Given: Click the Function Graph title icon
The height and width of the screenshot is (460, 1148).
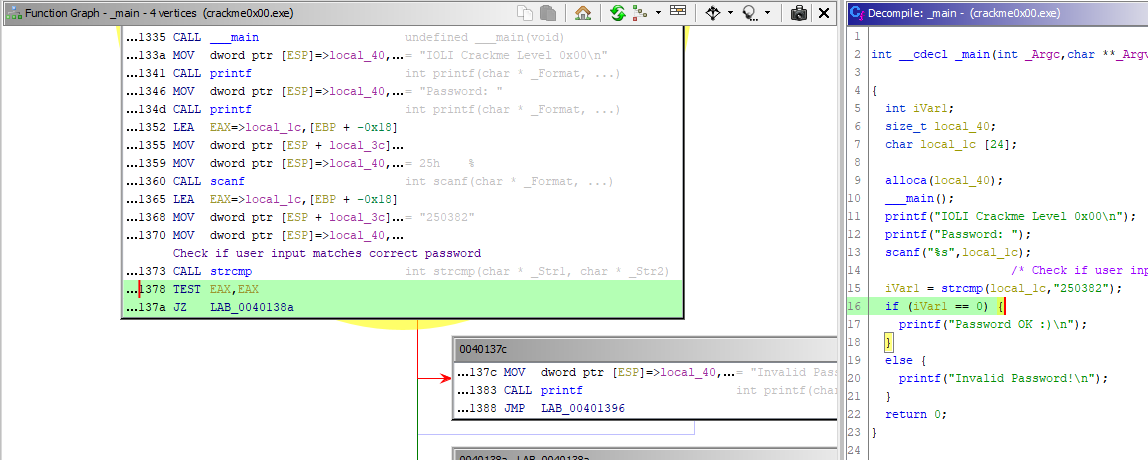Looking at the screenshot, I should 14,12.
